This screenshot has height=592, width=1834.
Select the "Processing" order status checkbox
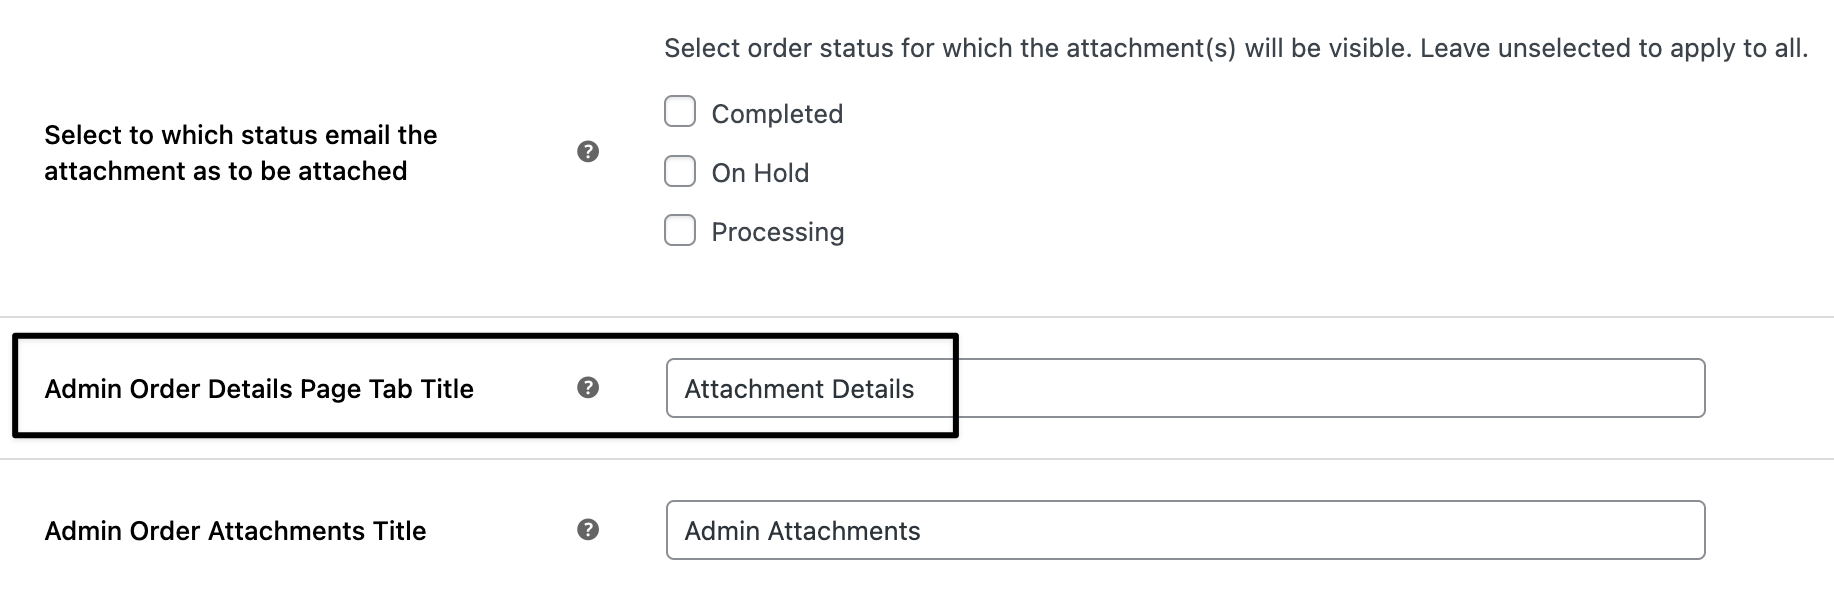click(680, 230)
